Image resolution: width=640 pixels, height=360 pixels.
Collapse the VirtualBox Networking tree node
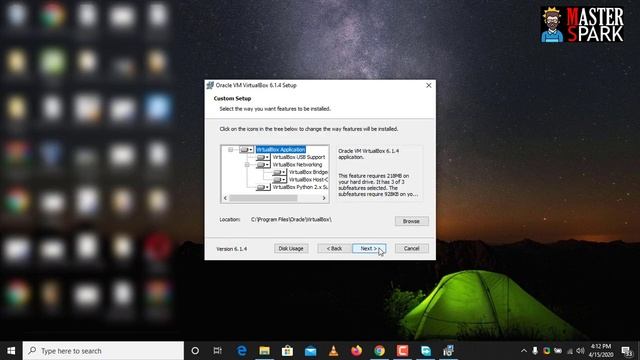pyautogui.click(x=247, y=165)
